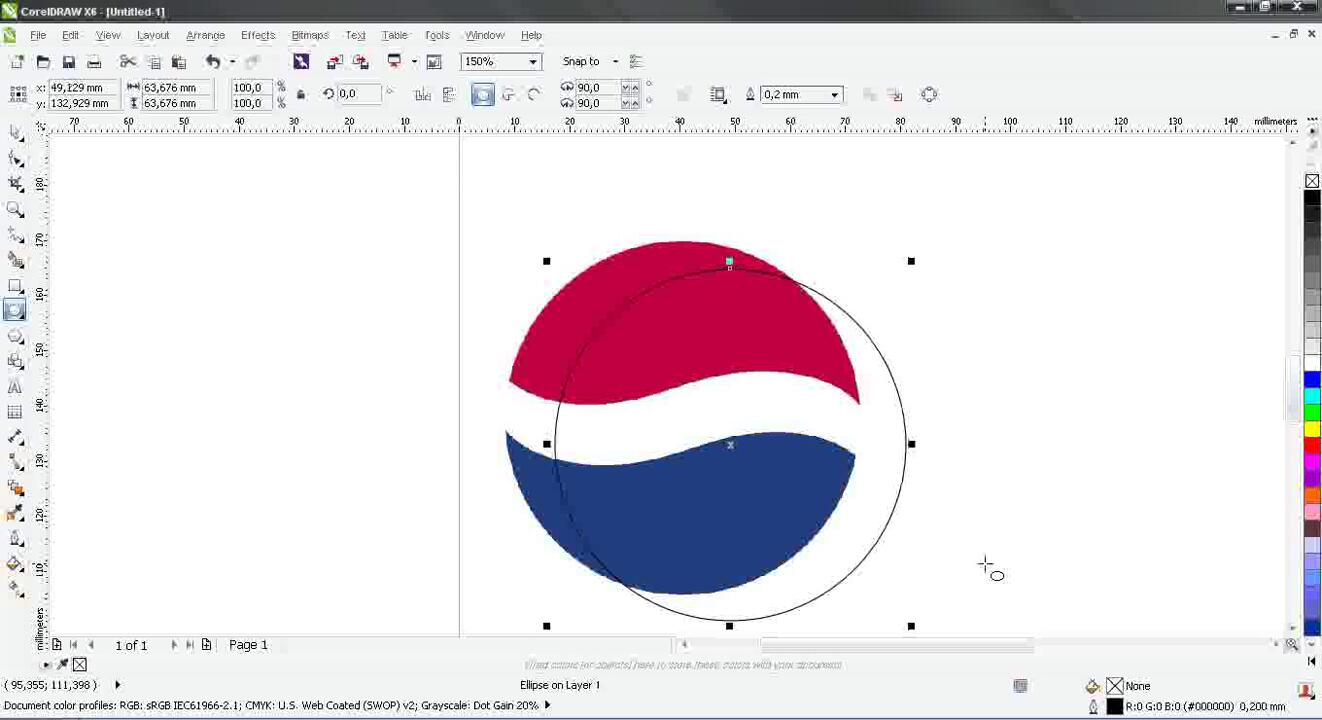Expand the Snap to dropdown
The height and width of the screenshot is (720, 1322).
tap(615, 62)
